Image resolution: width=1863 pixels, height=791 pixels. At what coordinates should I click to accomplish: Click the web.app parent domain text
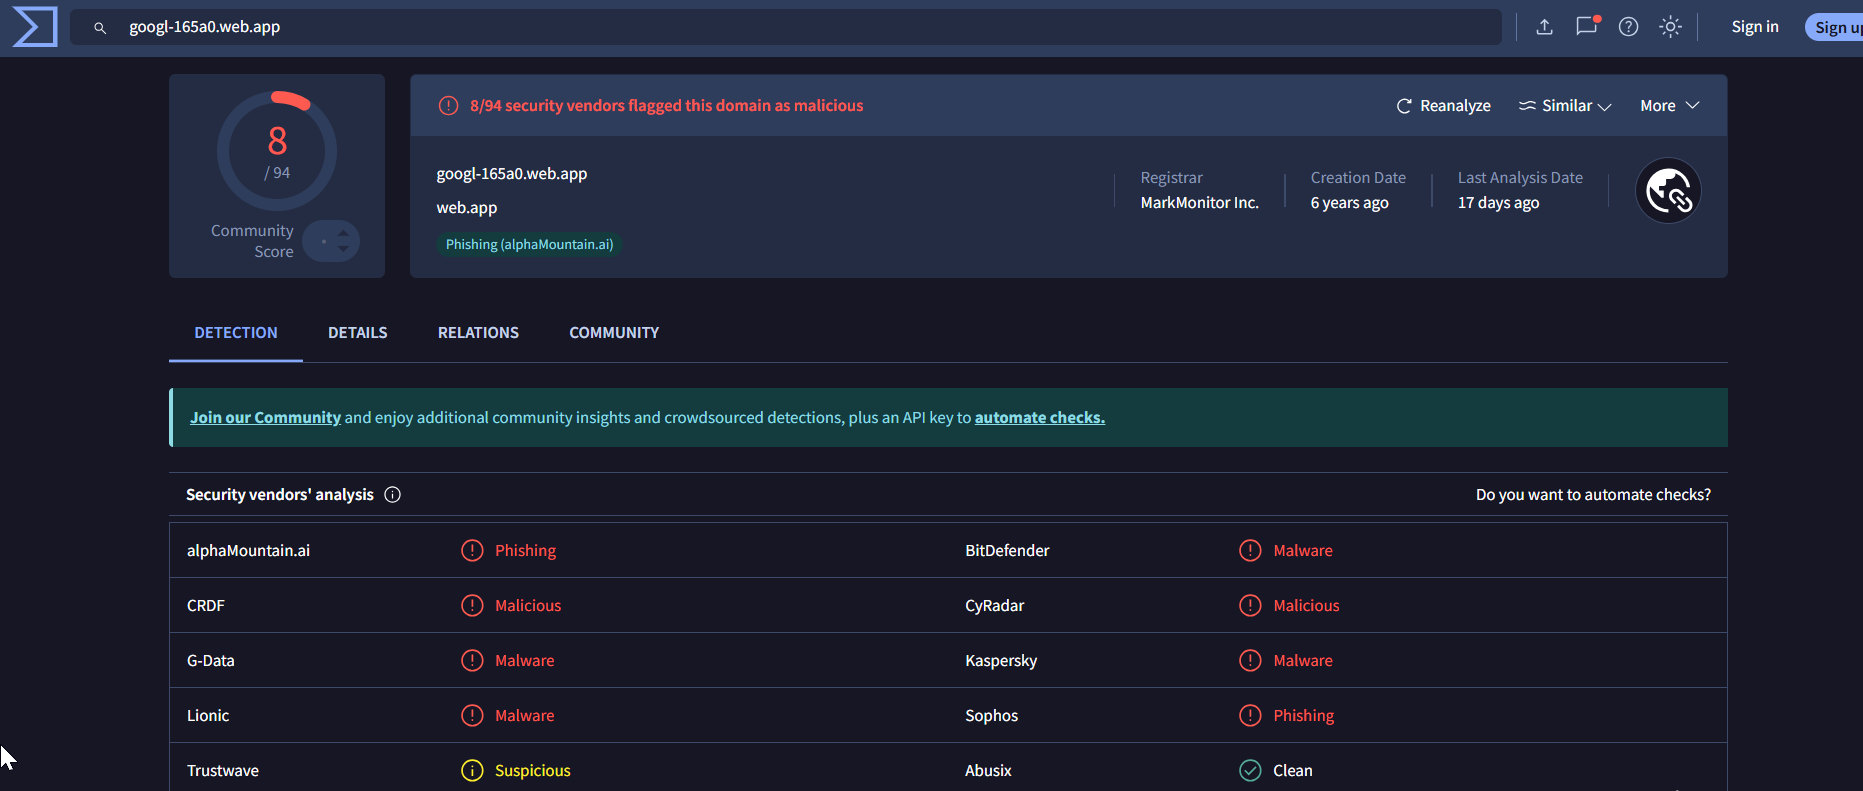(467, 208)
